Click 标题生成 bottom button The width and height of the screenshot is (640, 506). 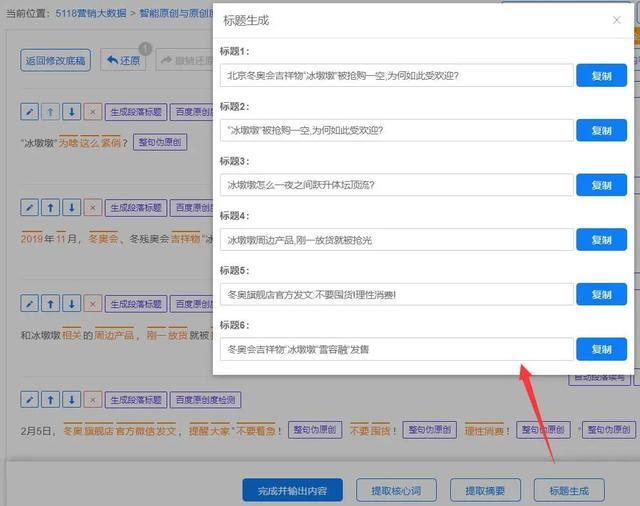[x=569, y=490]
